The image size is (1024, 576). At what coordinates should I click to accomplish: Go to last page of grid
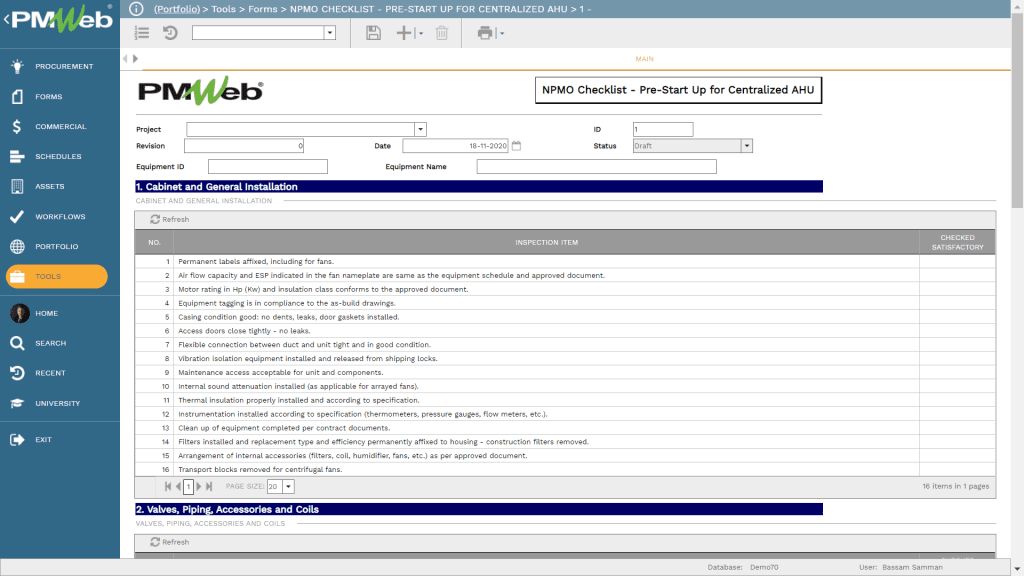[209, 487]
